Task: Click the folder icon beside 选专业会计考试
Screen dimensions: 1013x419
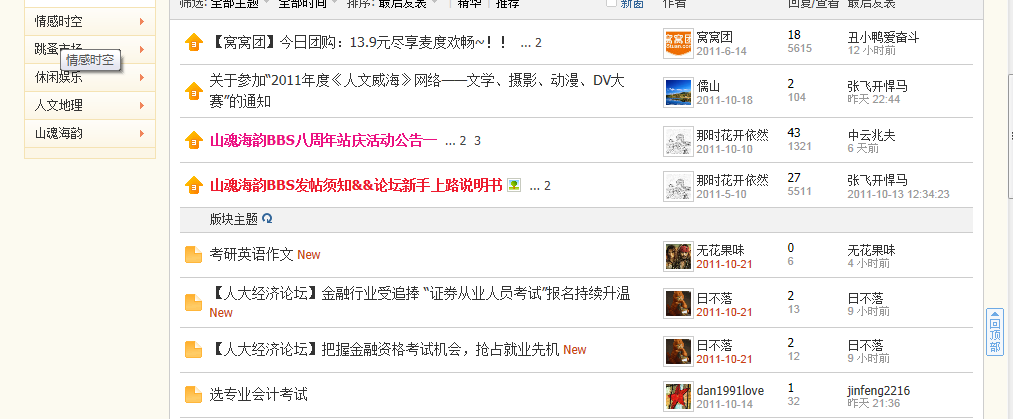Action: (194, 394)
